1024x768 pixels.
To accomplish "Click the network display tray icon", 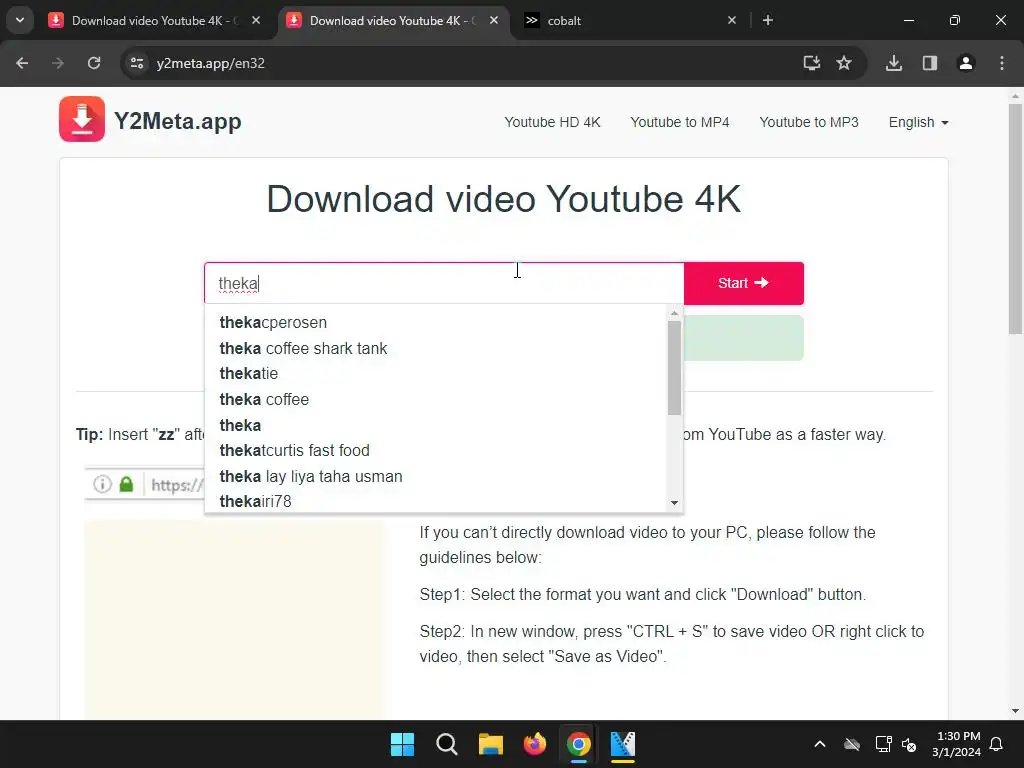I will pyautogui.click(x=883, y=744).
